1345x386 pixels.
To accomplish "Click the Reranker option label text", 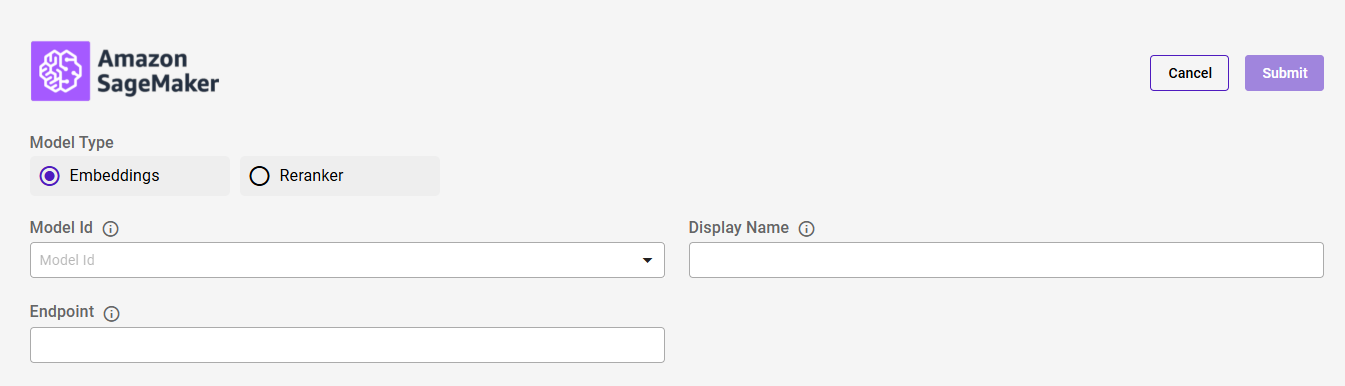I will (x=312, y=176).
